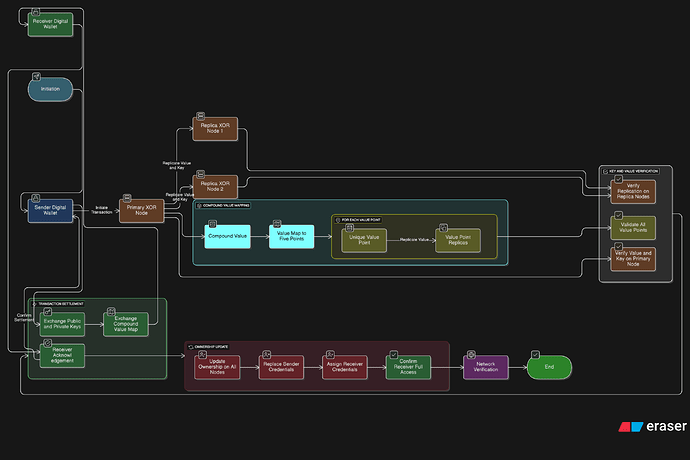Select the Receiver Digital Wallet node

(50, 24)
